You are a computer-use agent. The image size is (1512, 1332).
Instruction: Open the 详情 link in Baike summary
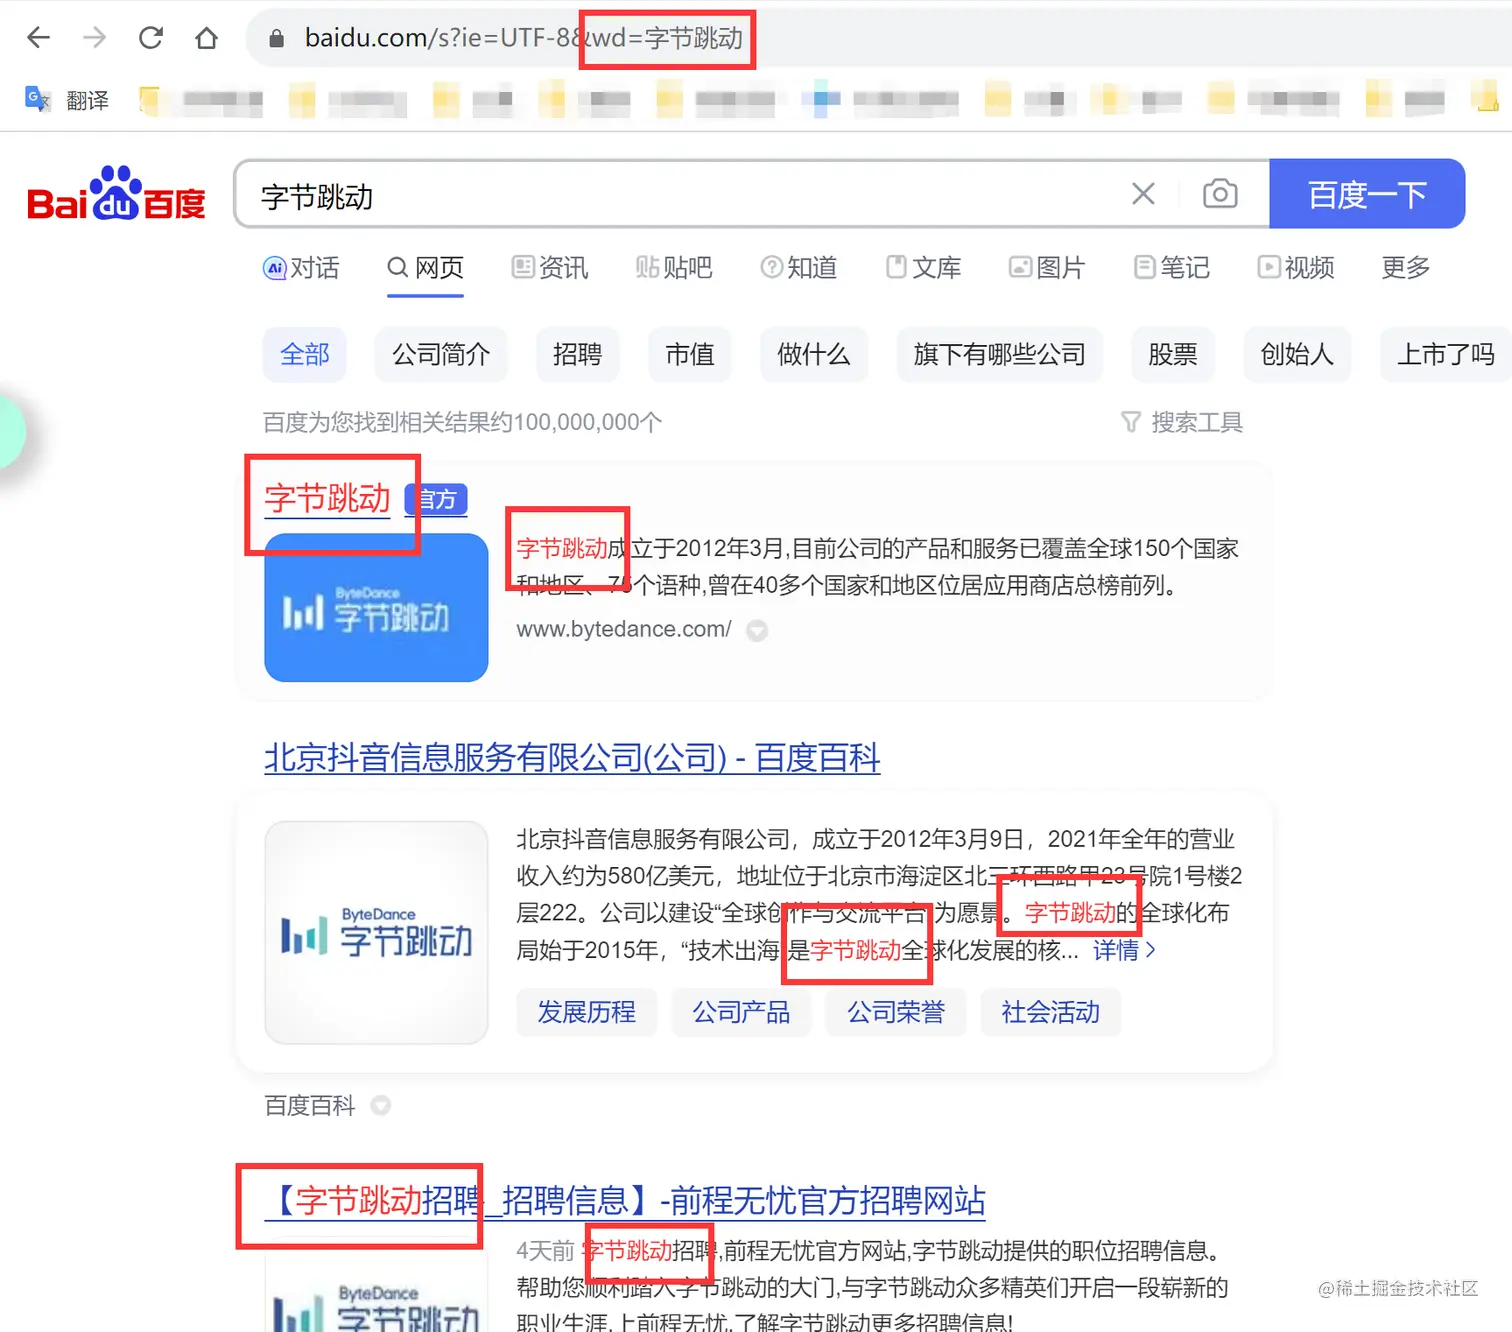click(x=1124, y=950)
